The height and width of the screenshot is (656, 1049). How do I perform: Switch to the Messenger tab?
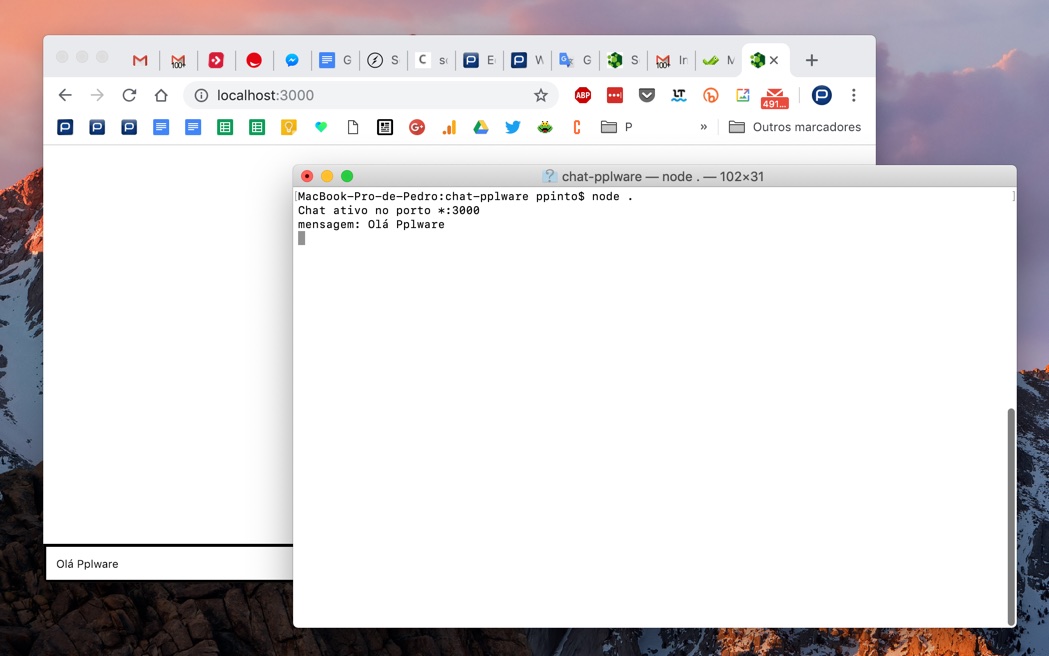pos(292,60)
